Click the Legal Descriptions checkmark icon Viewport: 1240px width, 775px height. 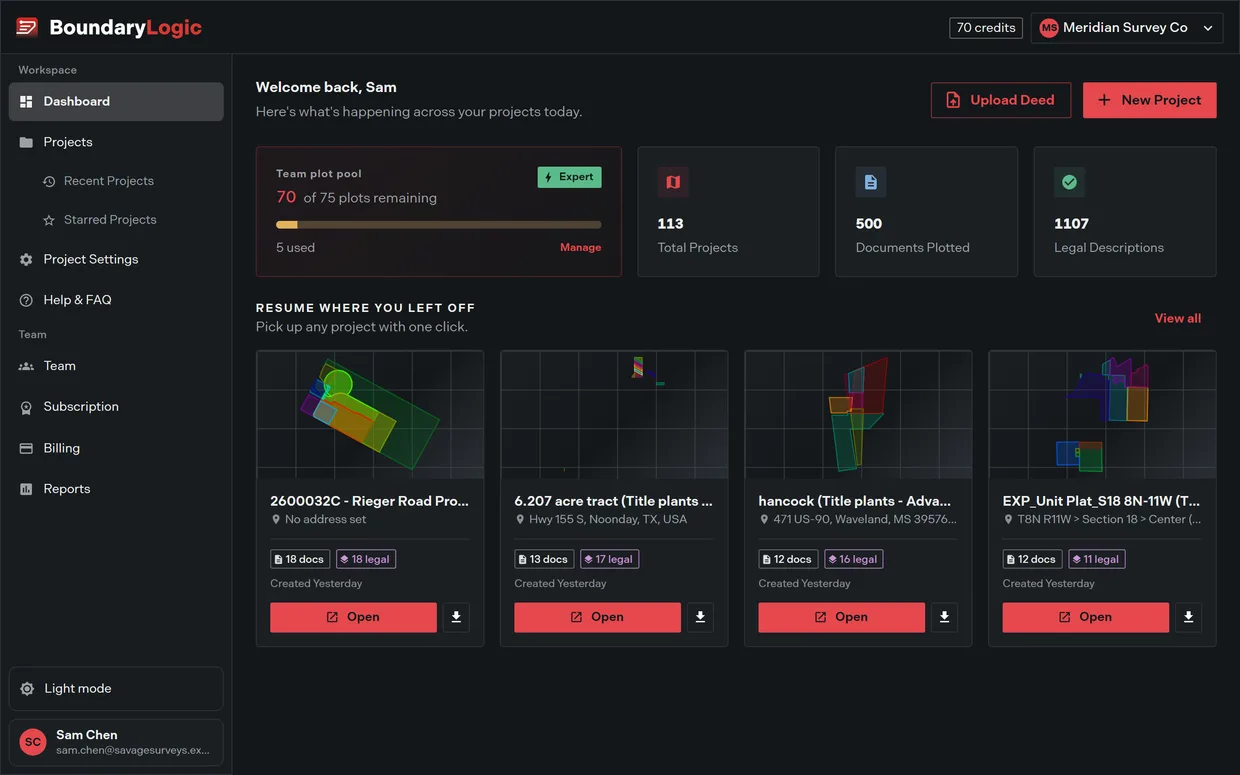(1070, 182)
